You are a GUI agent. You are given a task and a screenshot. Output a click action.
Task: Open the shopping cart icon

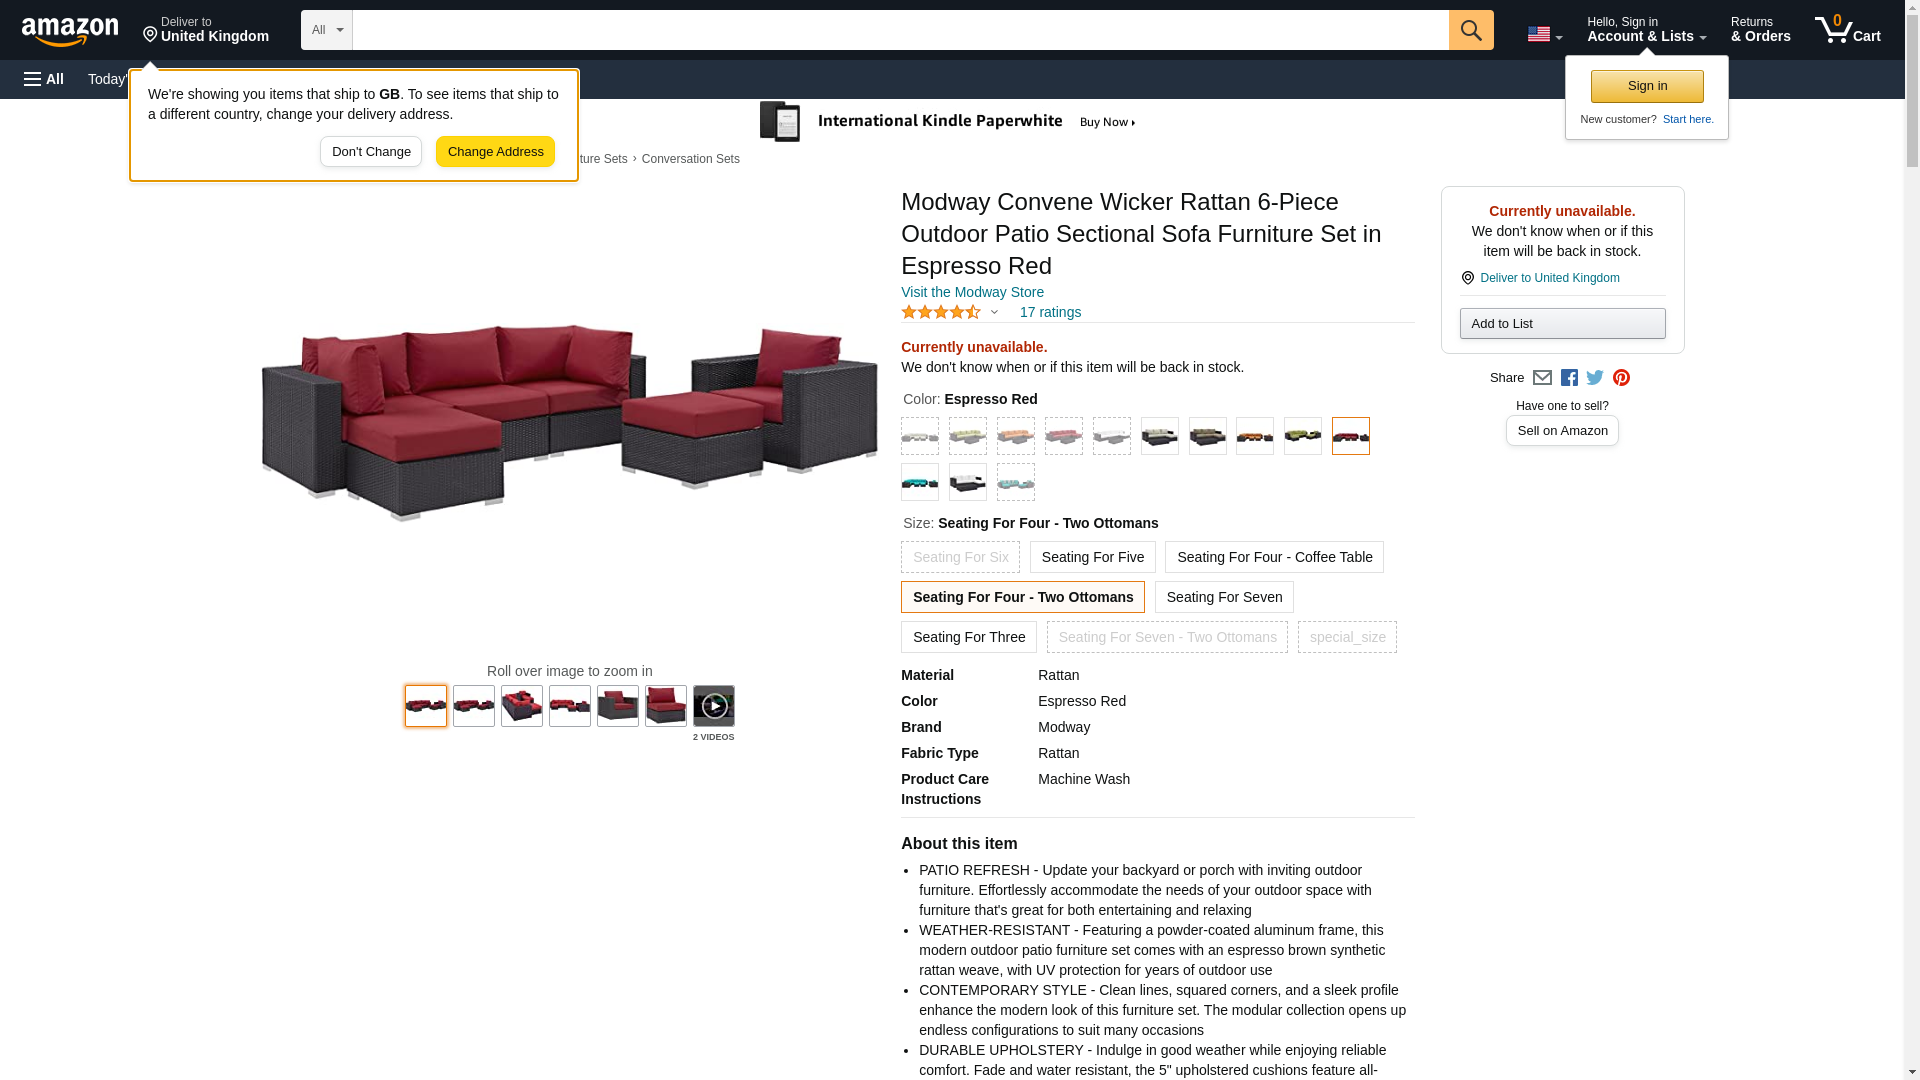point(1847,30)
